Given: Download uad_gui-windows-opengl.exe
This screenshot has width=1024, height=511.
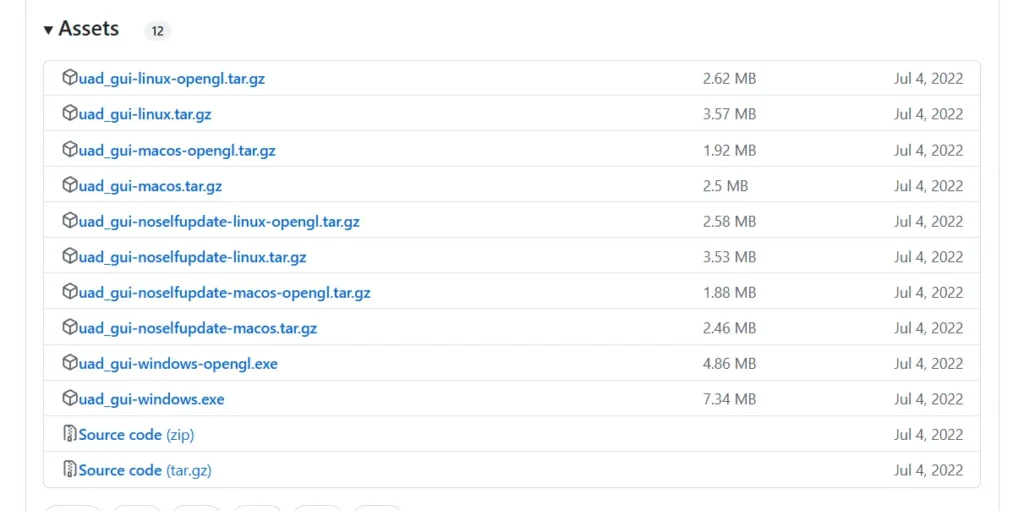Looking at the screenshot, I should pyautogui.click(x=178, y=363).
